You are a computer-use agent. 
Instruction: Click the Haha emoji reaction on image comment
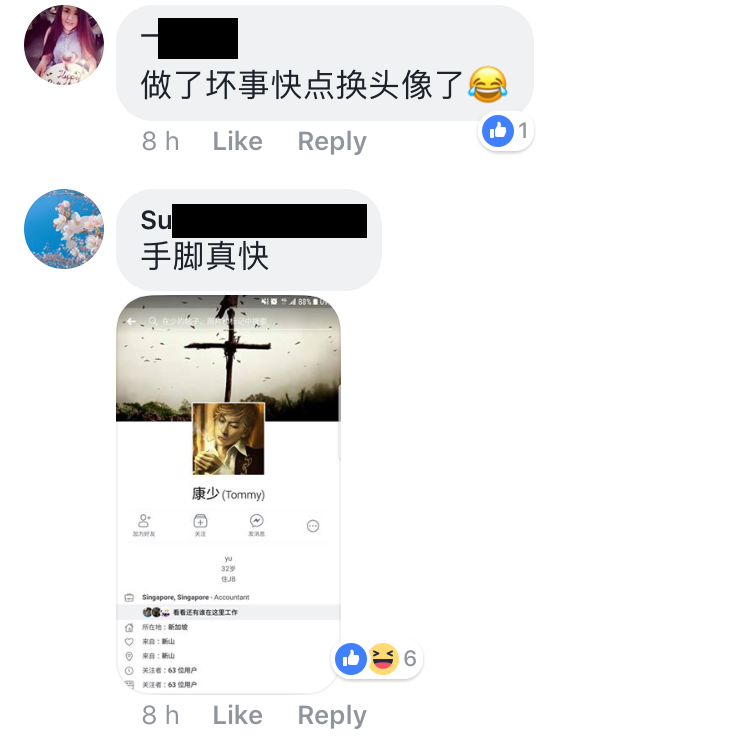(x=384, y=659)
